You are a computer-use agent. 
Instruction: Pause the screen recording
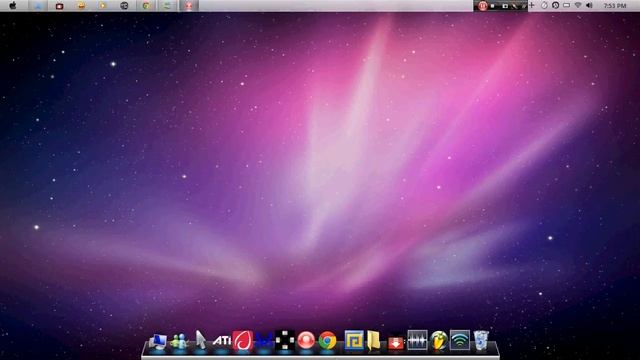tap(482, 6)
